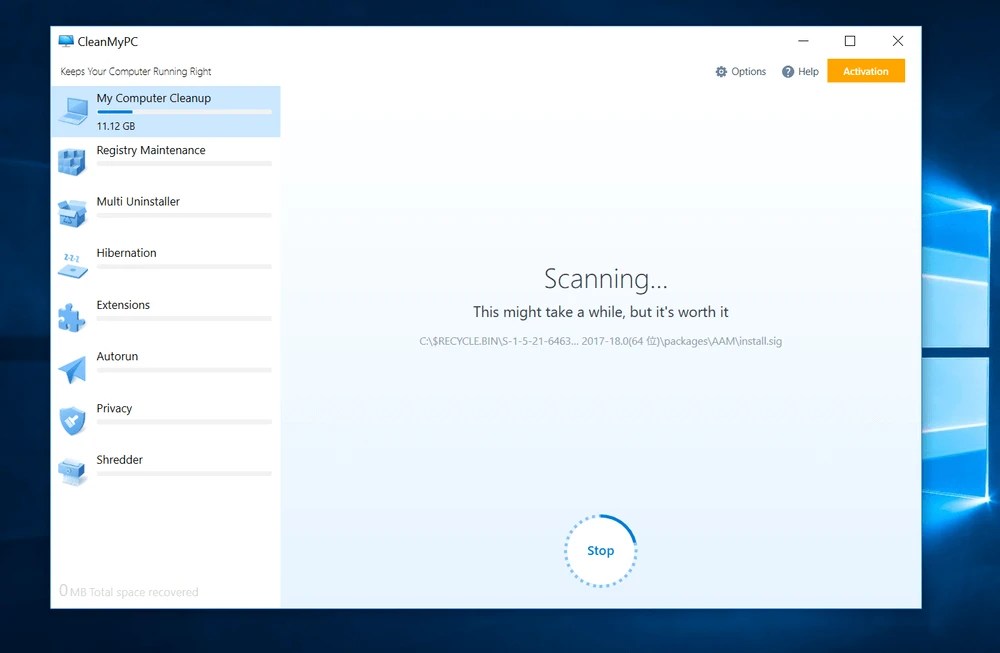Open Multi Uninstaller via its box icon

pyautogui.click(x=72, y=212)
